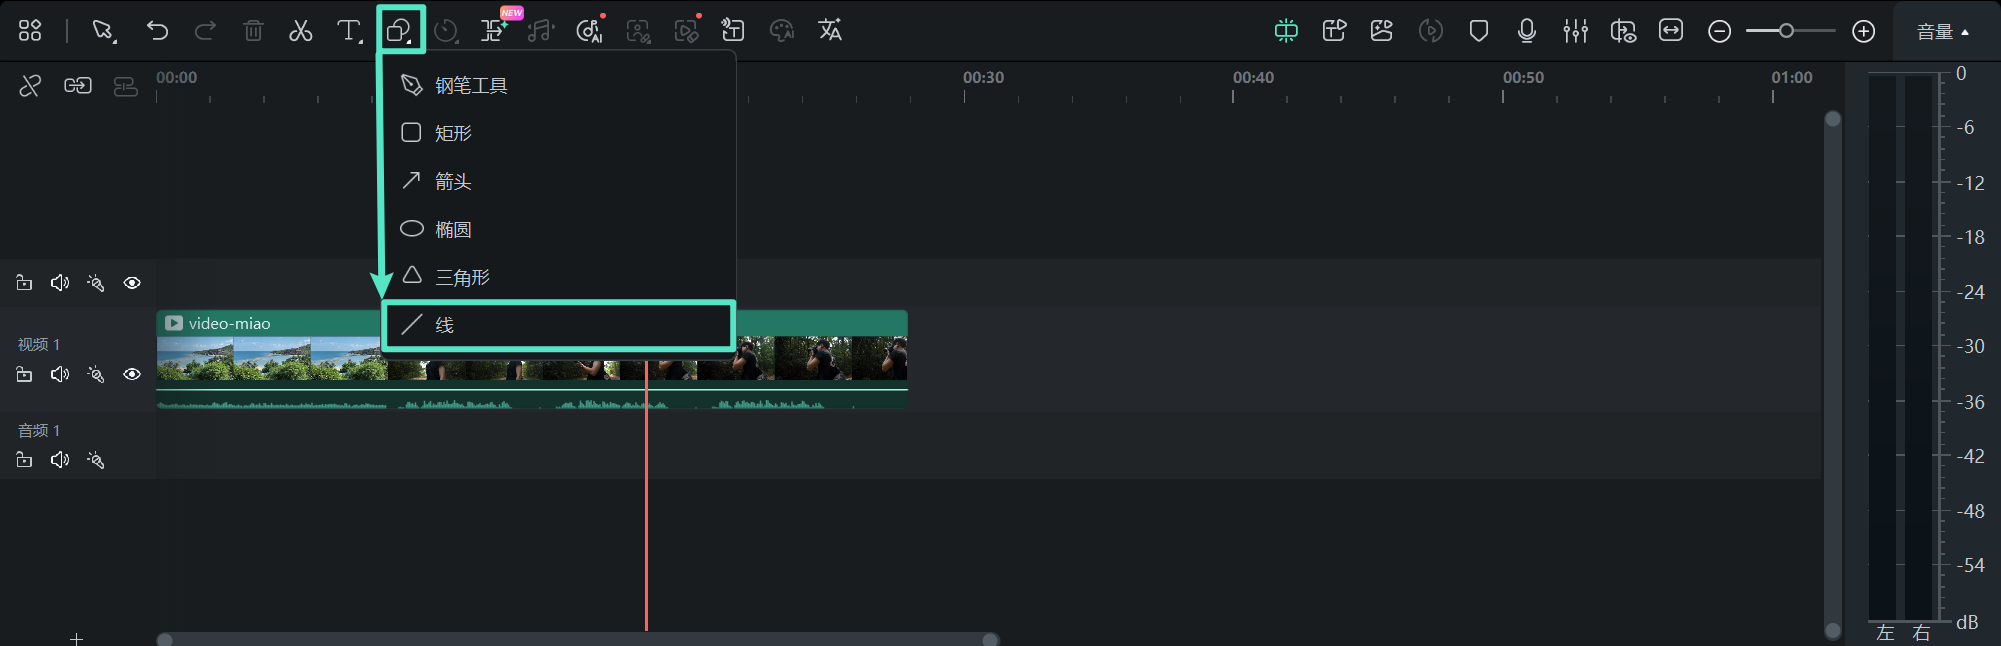Click the AI video object remover icon
The width and height of the screenshot is (2001, 646).
687,30
